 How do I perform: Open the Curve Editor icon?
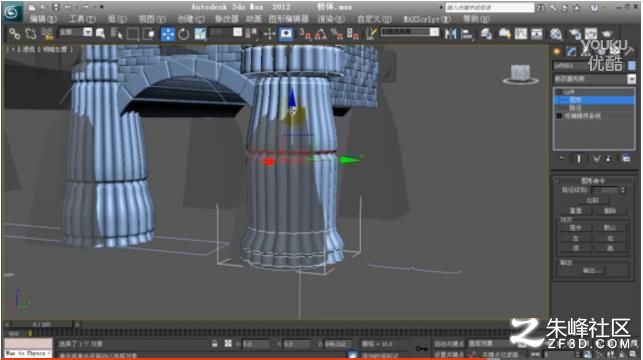521,34
